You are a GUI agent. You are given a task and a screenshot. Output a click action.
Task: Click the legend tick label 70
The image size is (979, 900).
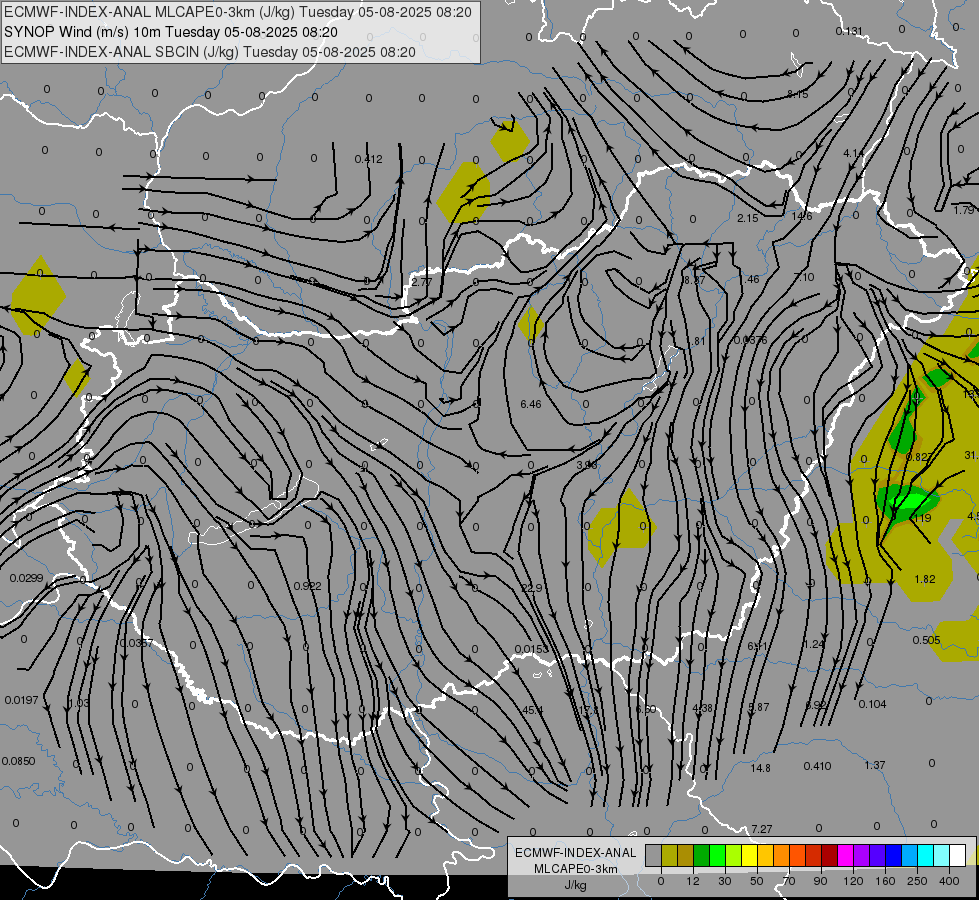pos(789,881)
